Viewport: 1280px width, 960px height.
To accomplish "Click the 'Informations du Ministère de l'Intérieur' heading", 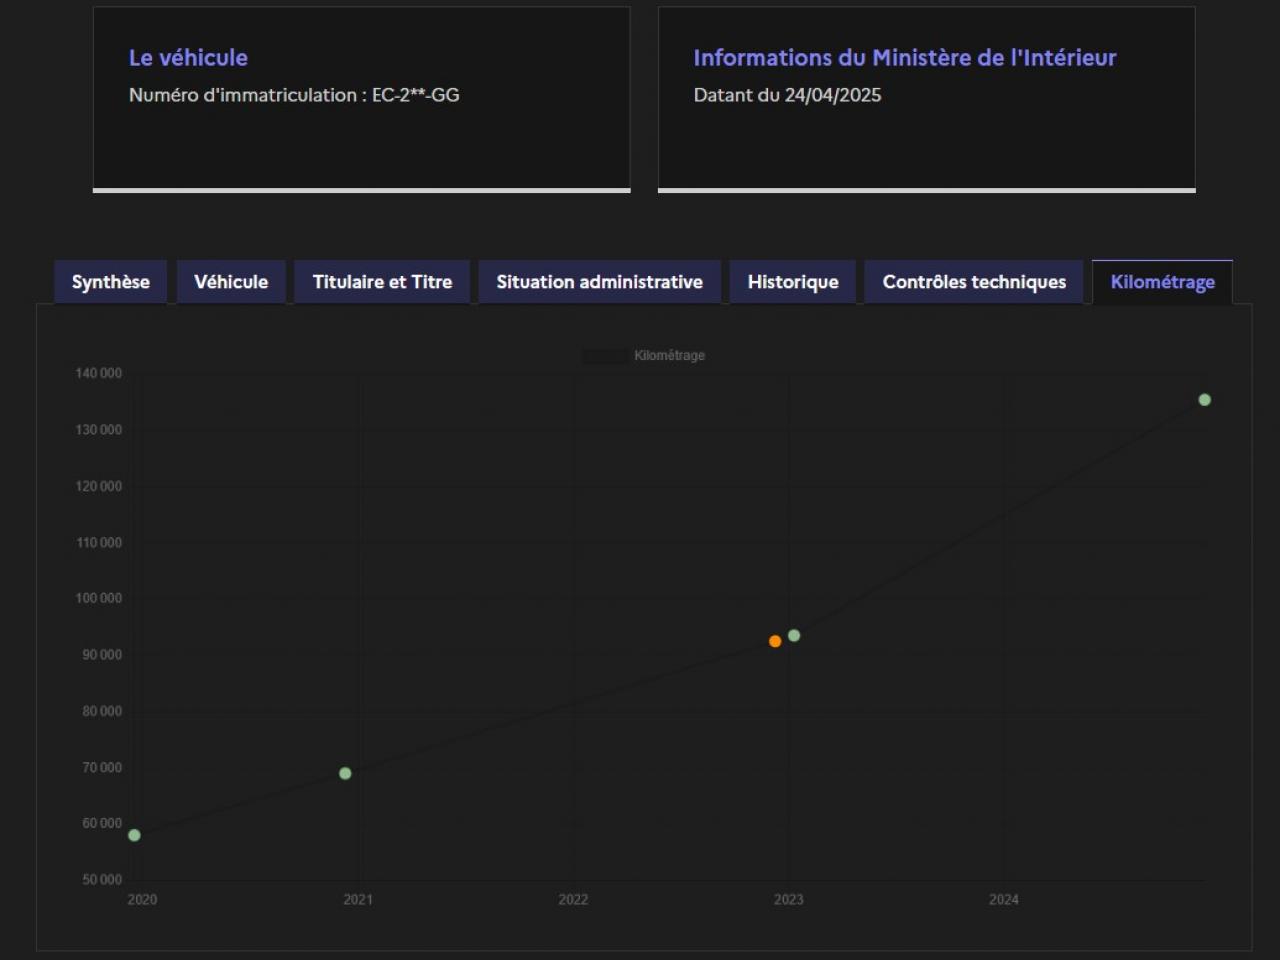I will pos(904,58).
